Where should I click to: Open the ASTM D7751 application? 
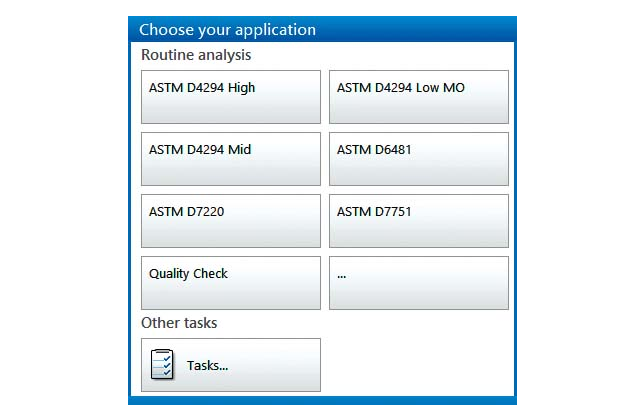(418, 221)
